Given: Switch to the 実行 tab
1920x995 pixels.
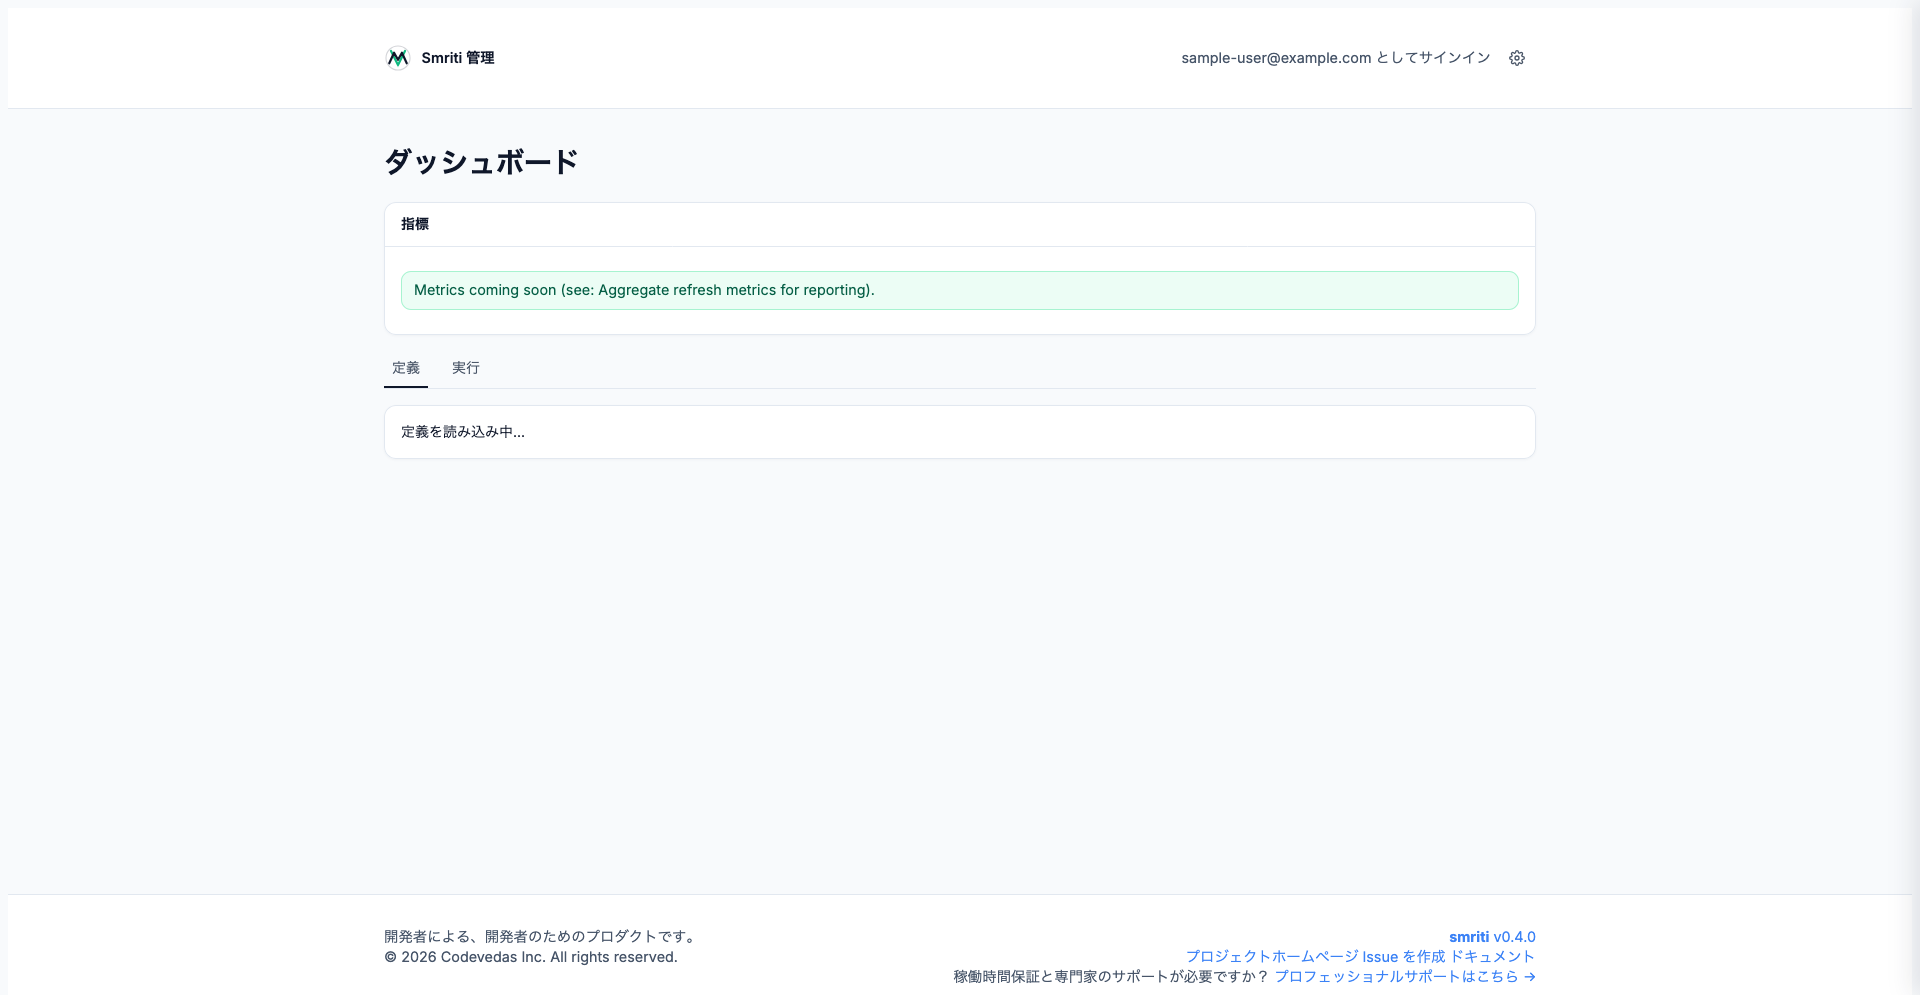Looking at the screenshot, I should pos(465,368).
